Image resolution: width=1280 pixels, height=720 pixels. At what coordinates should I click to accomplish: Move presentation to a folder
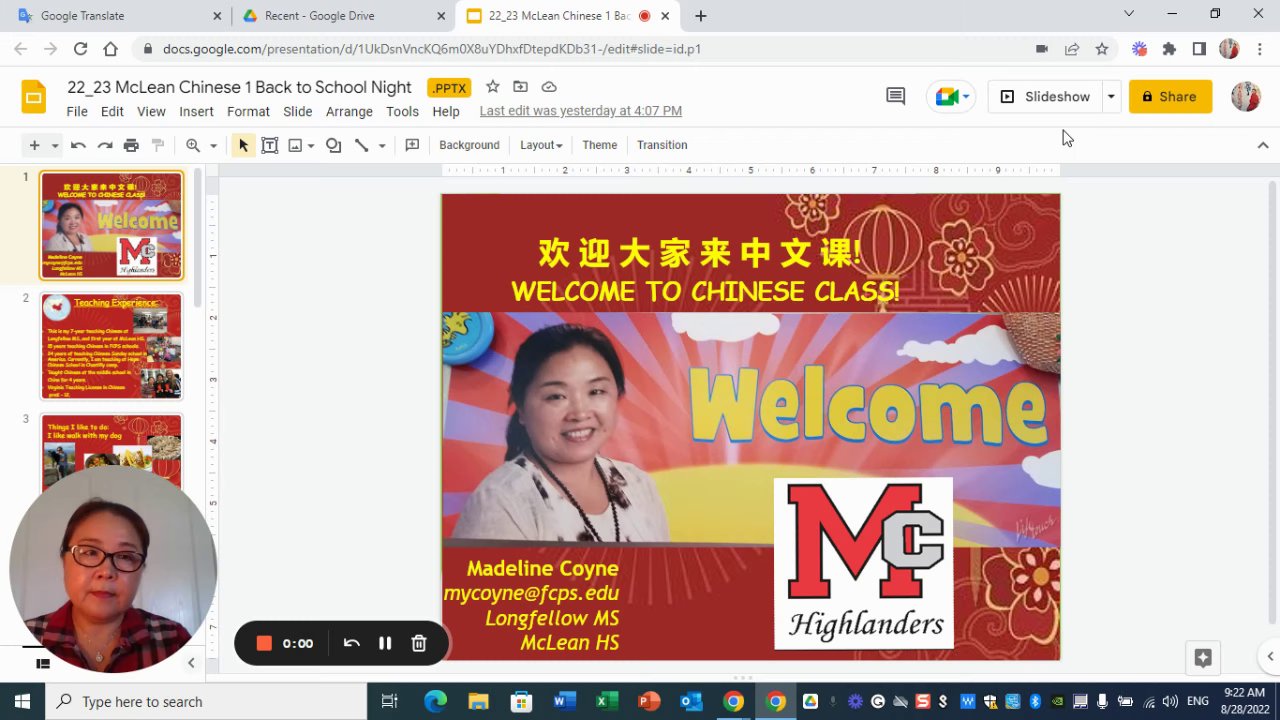520,87
